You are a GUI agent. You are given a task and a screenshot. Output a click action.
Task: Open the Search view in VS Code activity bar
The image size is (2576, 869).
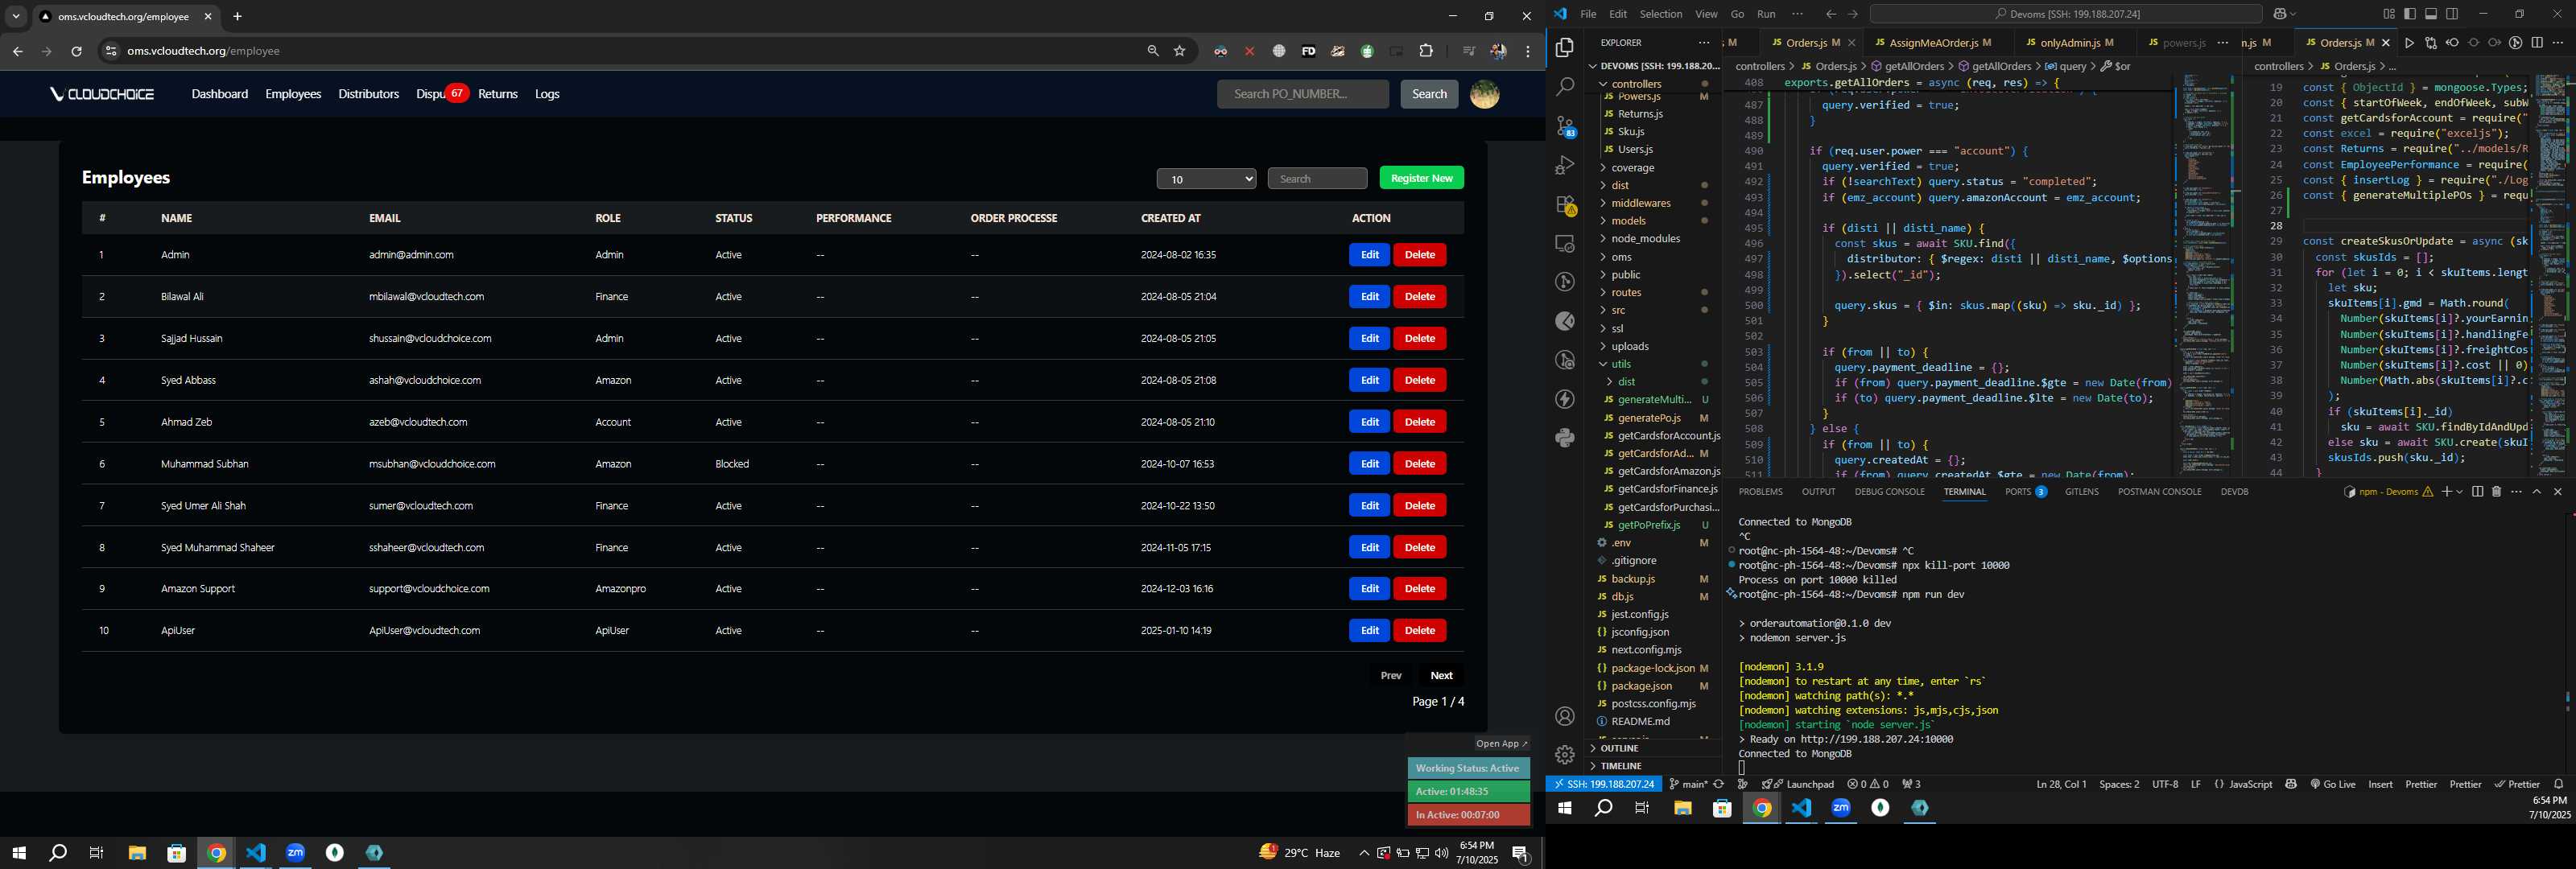pos(1565,87)
